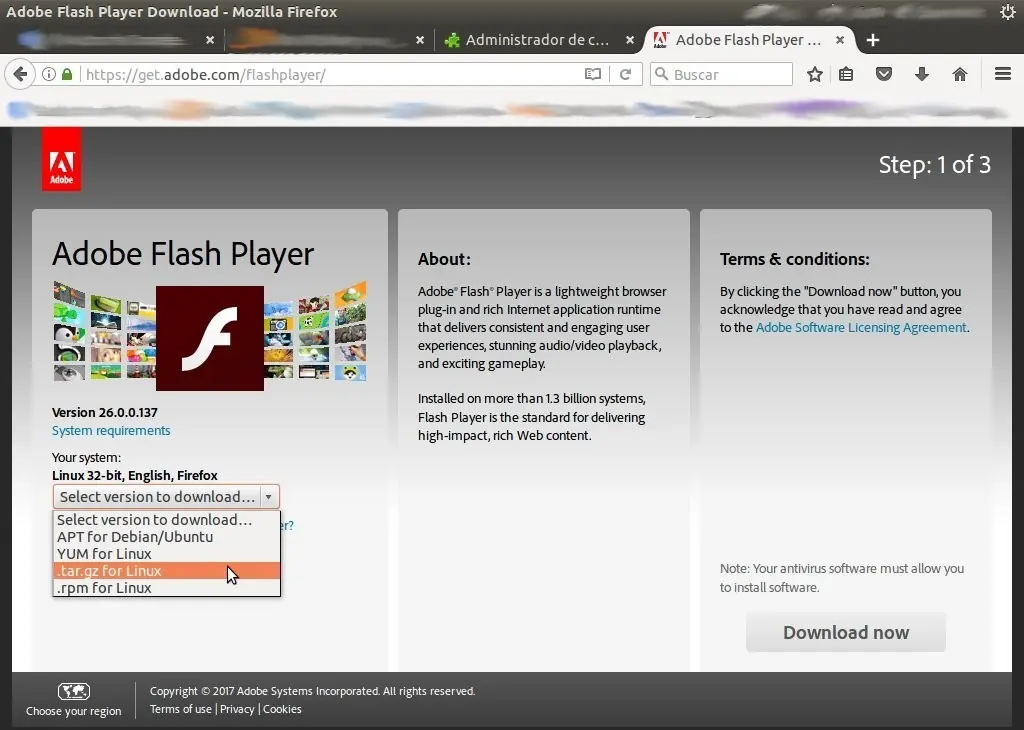
Task: Close the Adobe Flash Player tab
Action: 840,40
